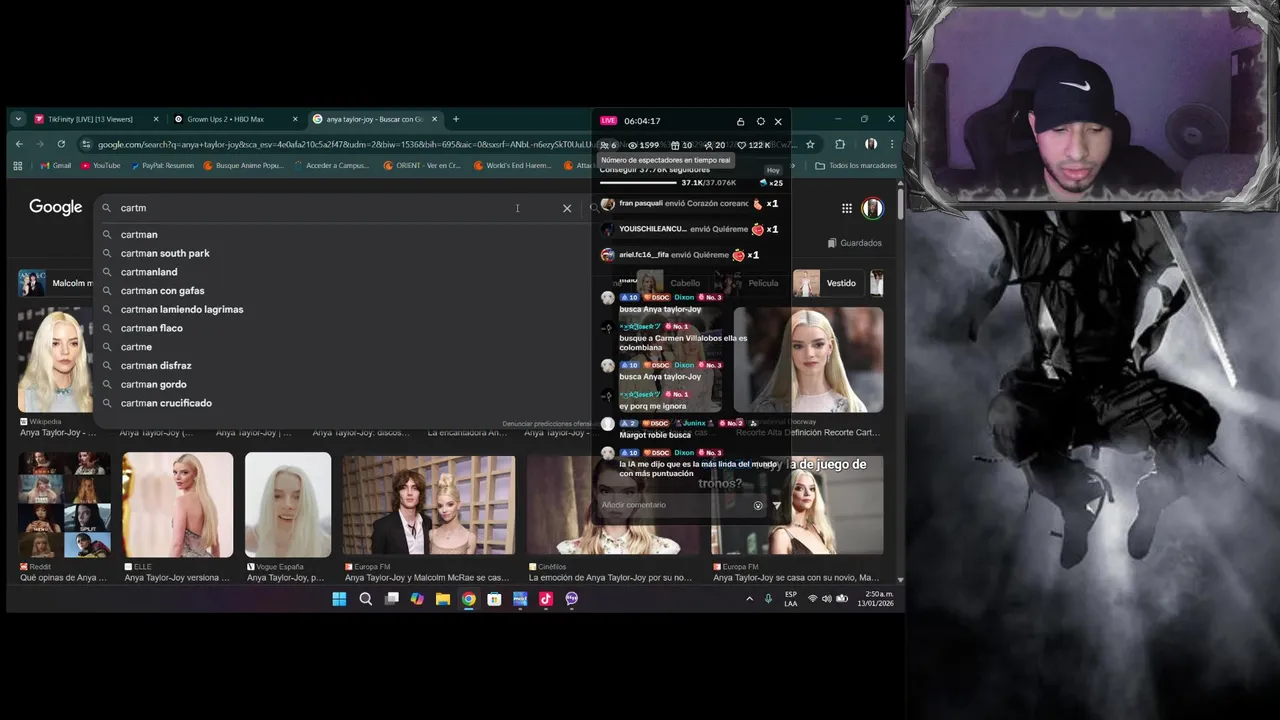This screenshot has width=1280, height=720.
Task: Open the Chrome three-dot menu
Action: 892,144
